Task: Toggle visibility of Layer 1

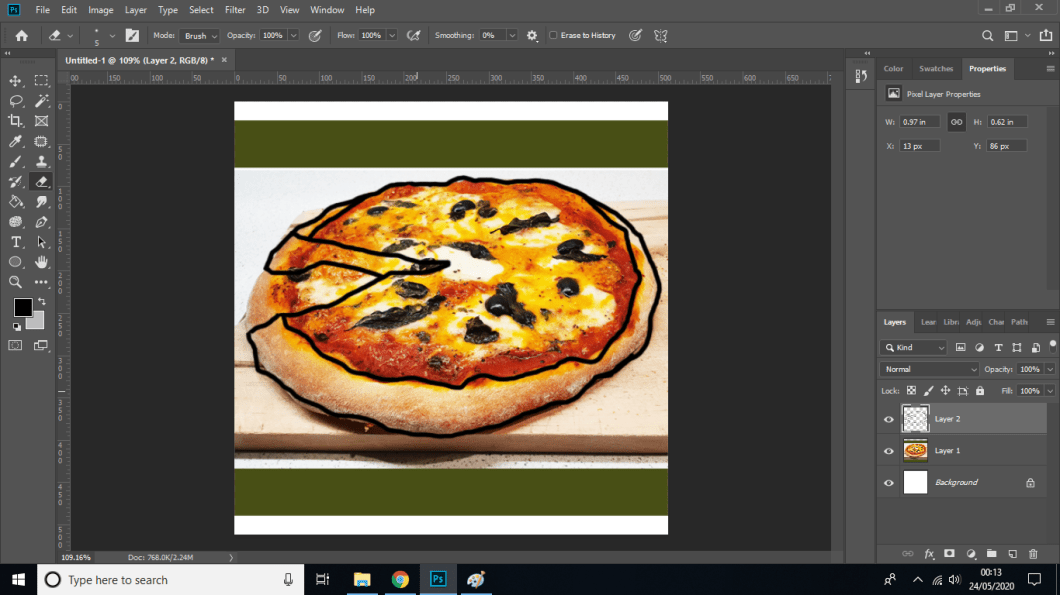Action: tap(888, 450)
